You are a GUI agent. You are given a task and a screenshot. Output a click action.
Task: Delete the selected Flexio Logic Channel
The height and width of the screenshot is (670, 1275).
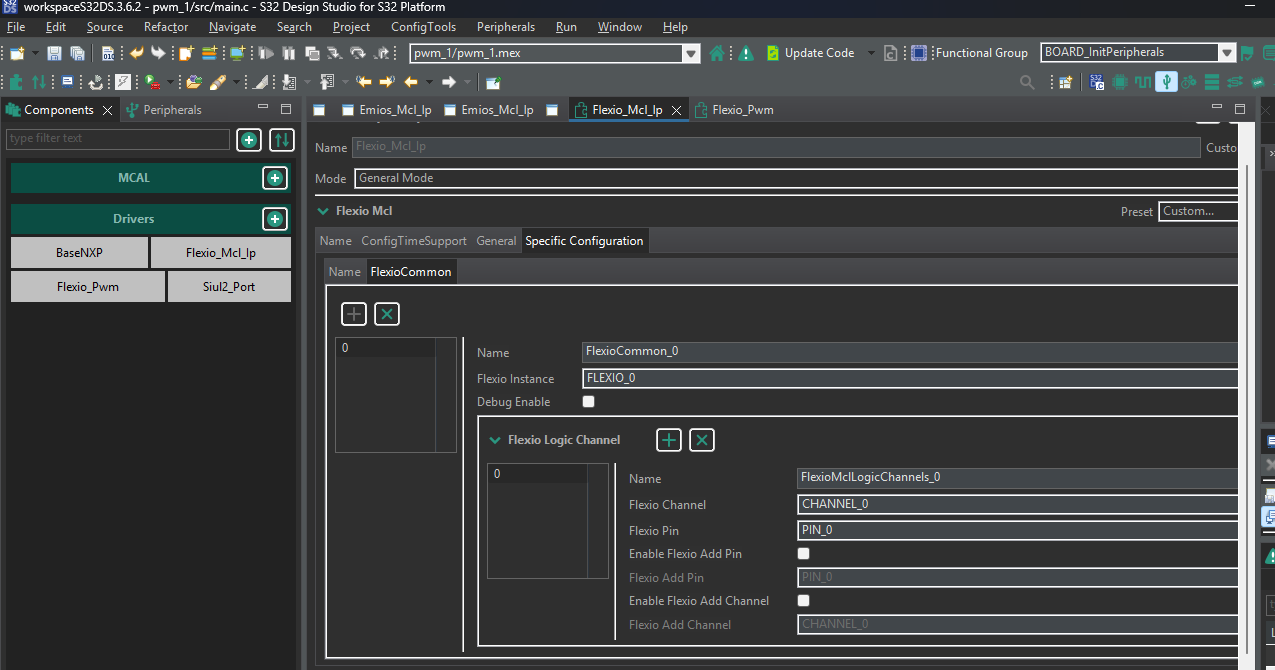click(x=702, y=440)
